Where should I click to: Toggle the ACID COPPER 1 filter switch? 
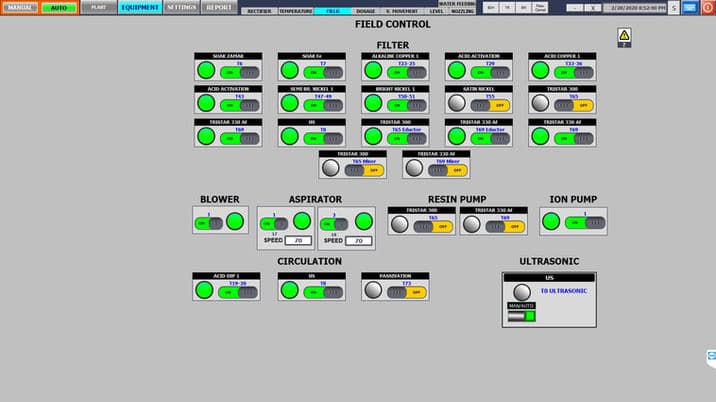tap(574, 73)
